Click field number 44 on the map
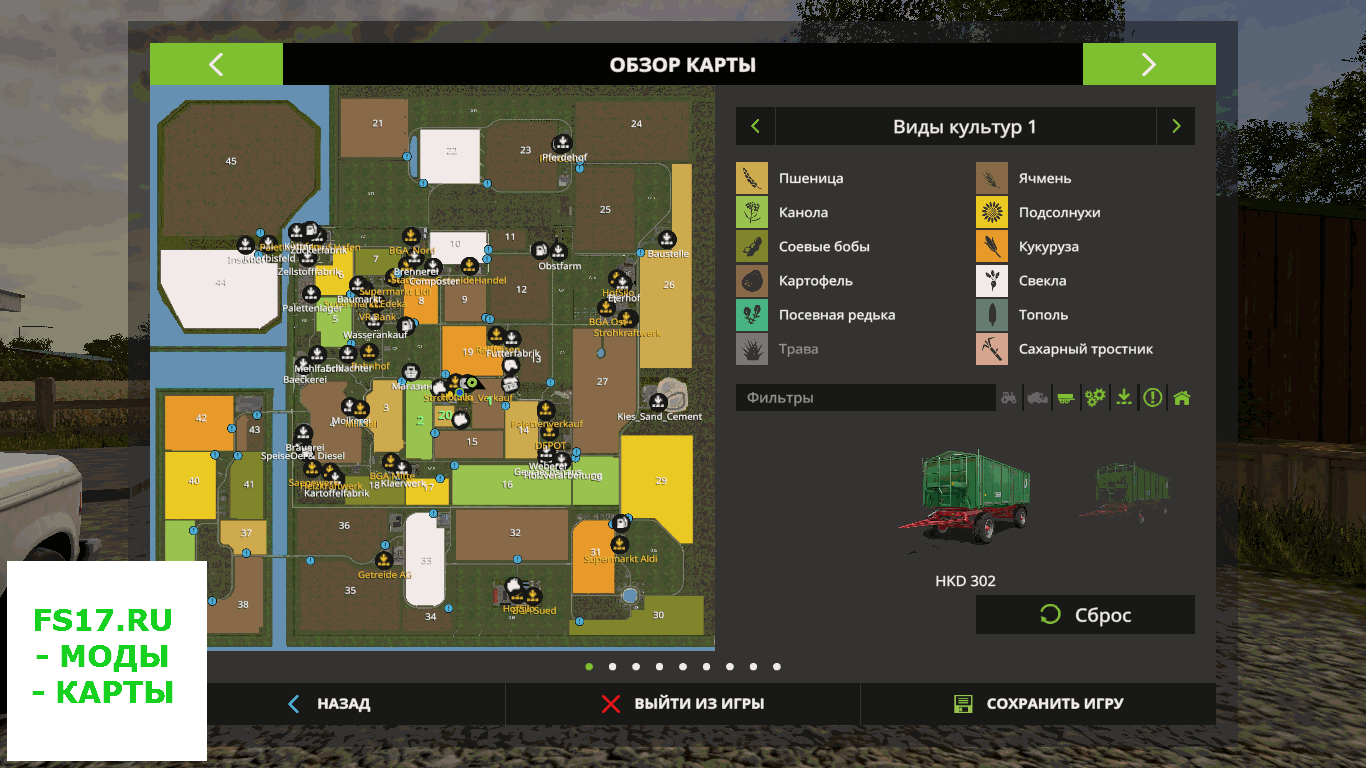The height and width of the screenshot is (768, 1366). pos(220,283)
